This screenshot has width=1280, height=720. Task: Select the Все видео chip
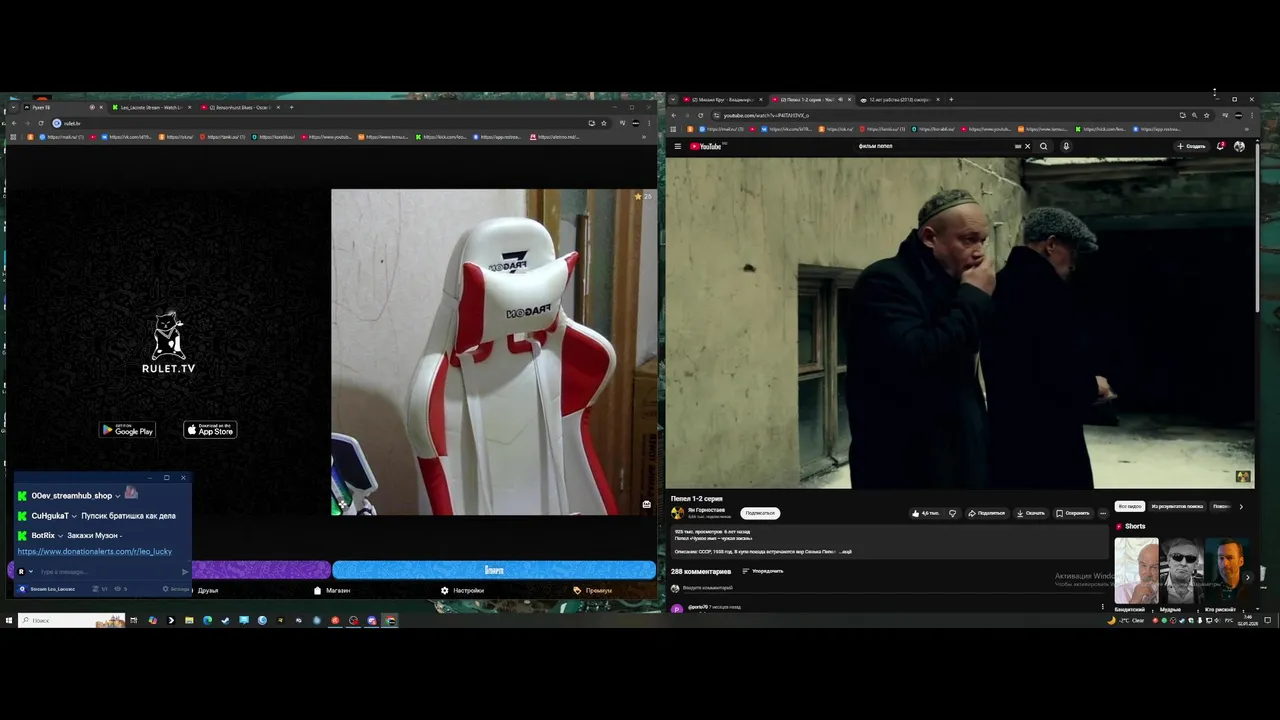[1129, 506]
